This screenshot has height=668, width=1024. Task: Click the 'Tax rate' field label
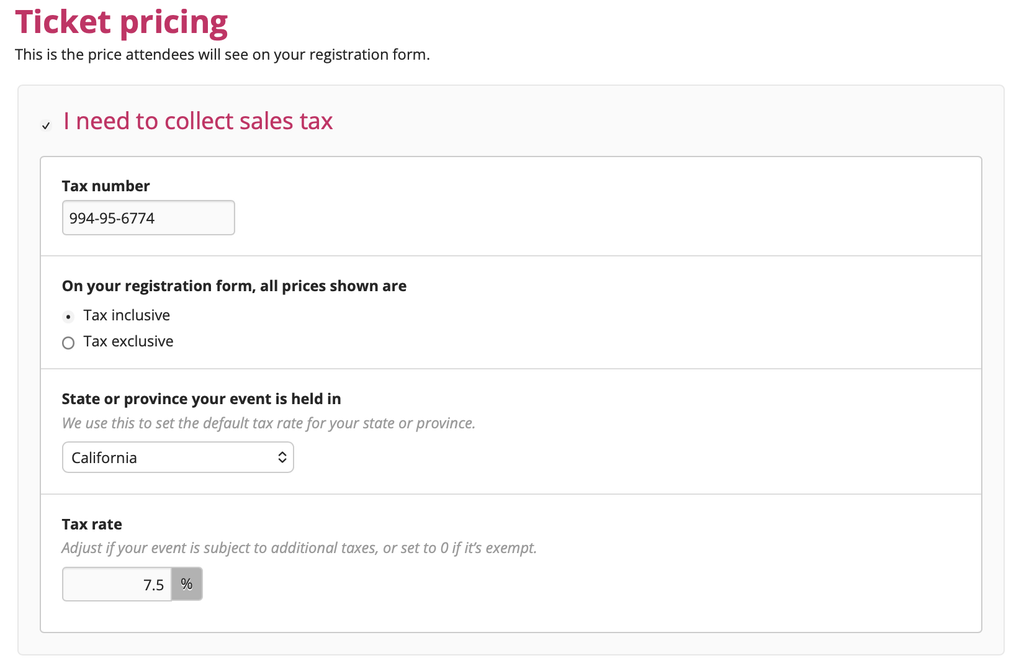(x=92, y=524)
